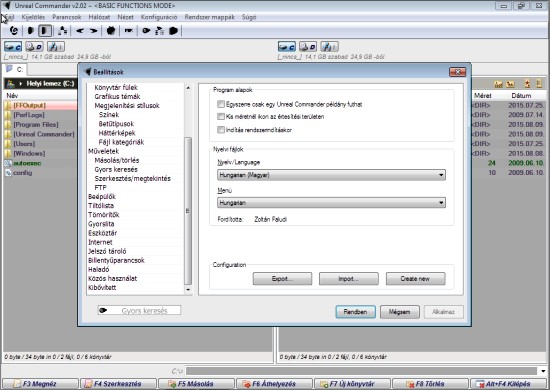
Task: Click the pressed view-mode button in main toolbar
Action: tap(45, 31)
